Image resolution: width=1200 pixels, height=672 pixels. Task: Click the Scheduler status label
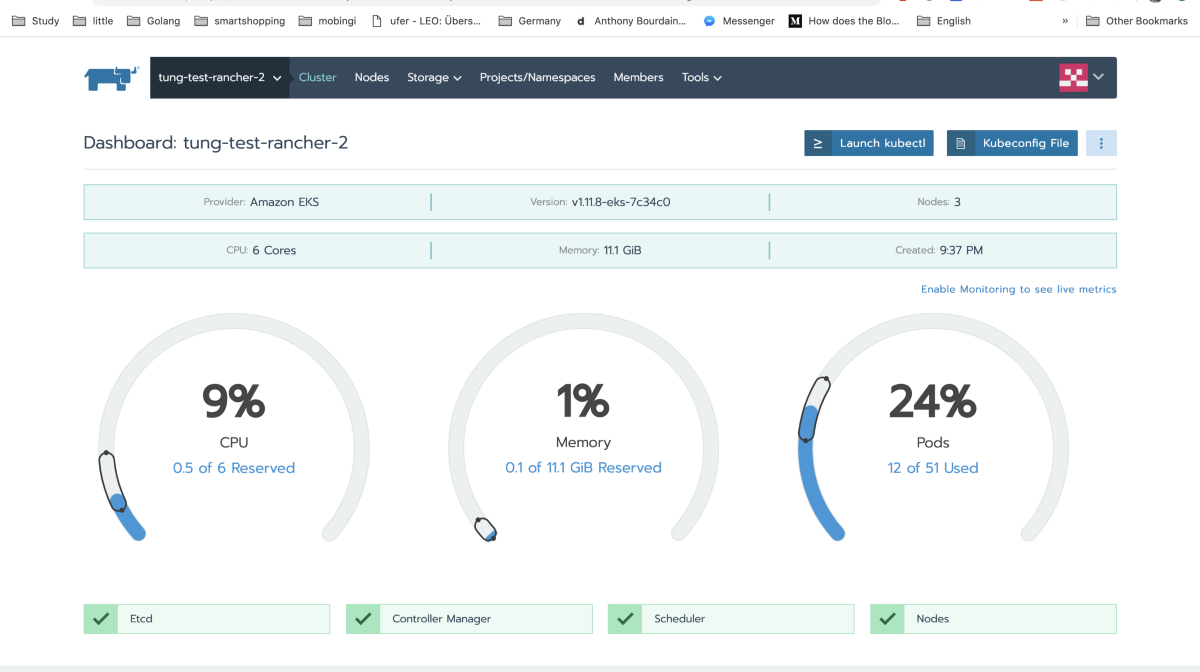click(679, 619)
